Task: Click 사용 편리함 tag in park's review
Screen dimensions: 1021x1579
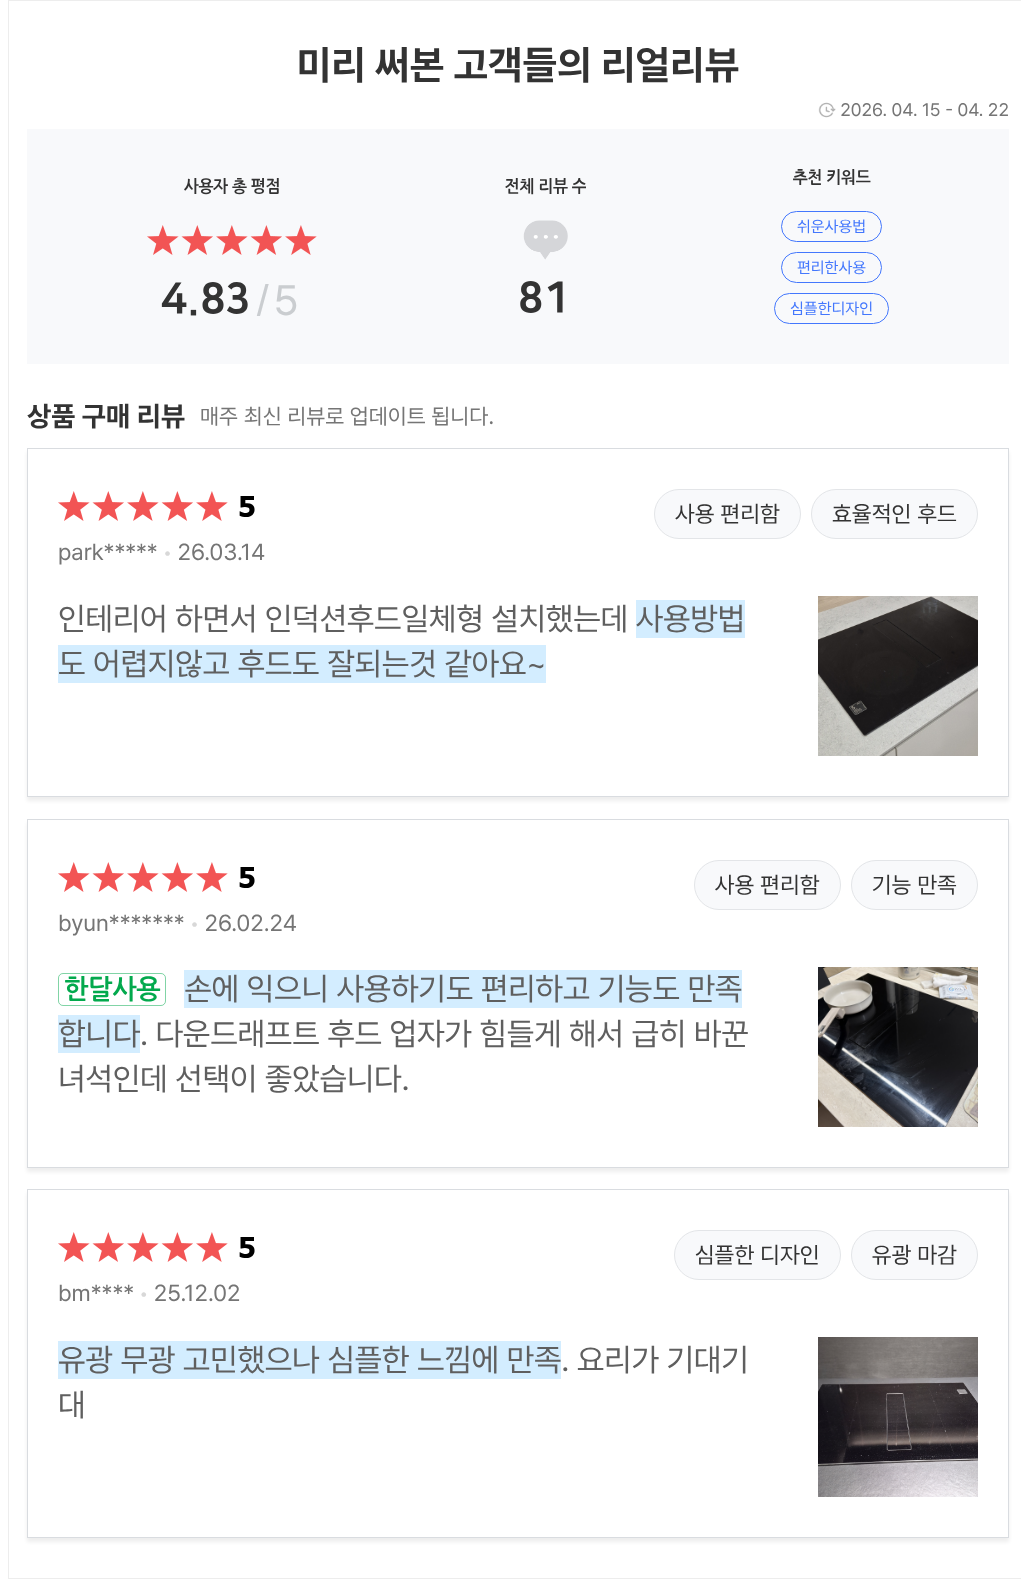Action: pos(727,514)
